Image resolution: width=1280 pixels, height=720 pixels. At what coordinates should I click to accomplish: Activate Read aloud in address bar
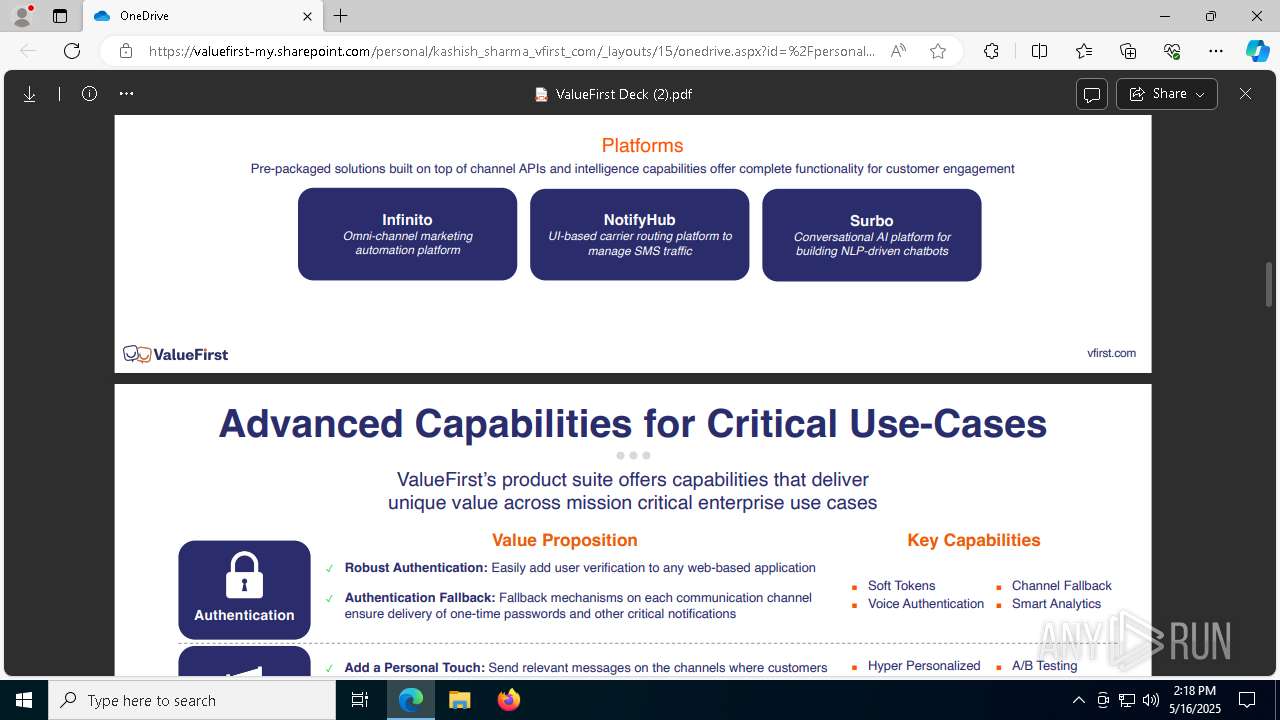click(898, 51)
